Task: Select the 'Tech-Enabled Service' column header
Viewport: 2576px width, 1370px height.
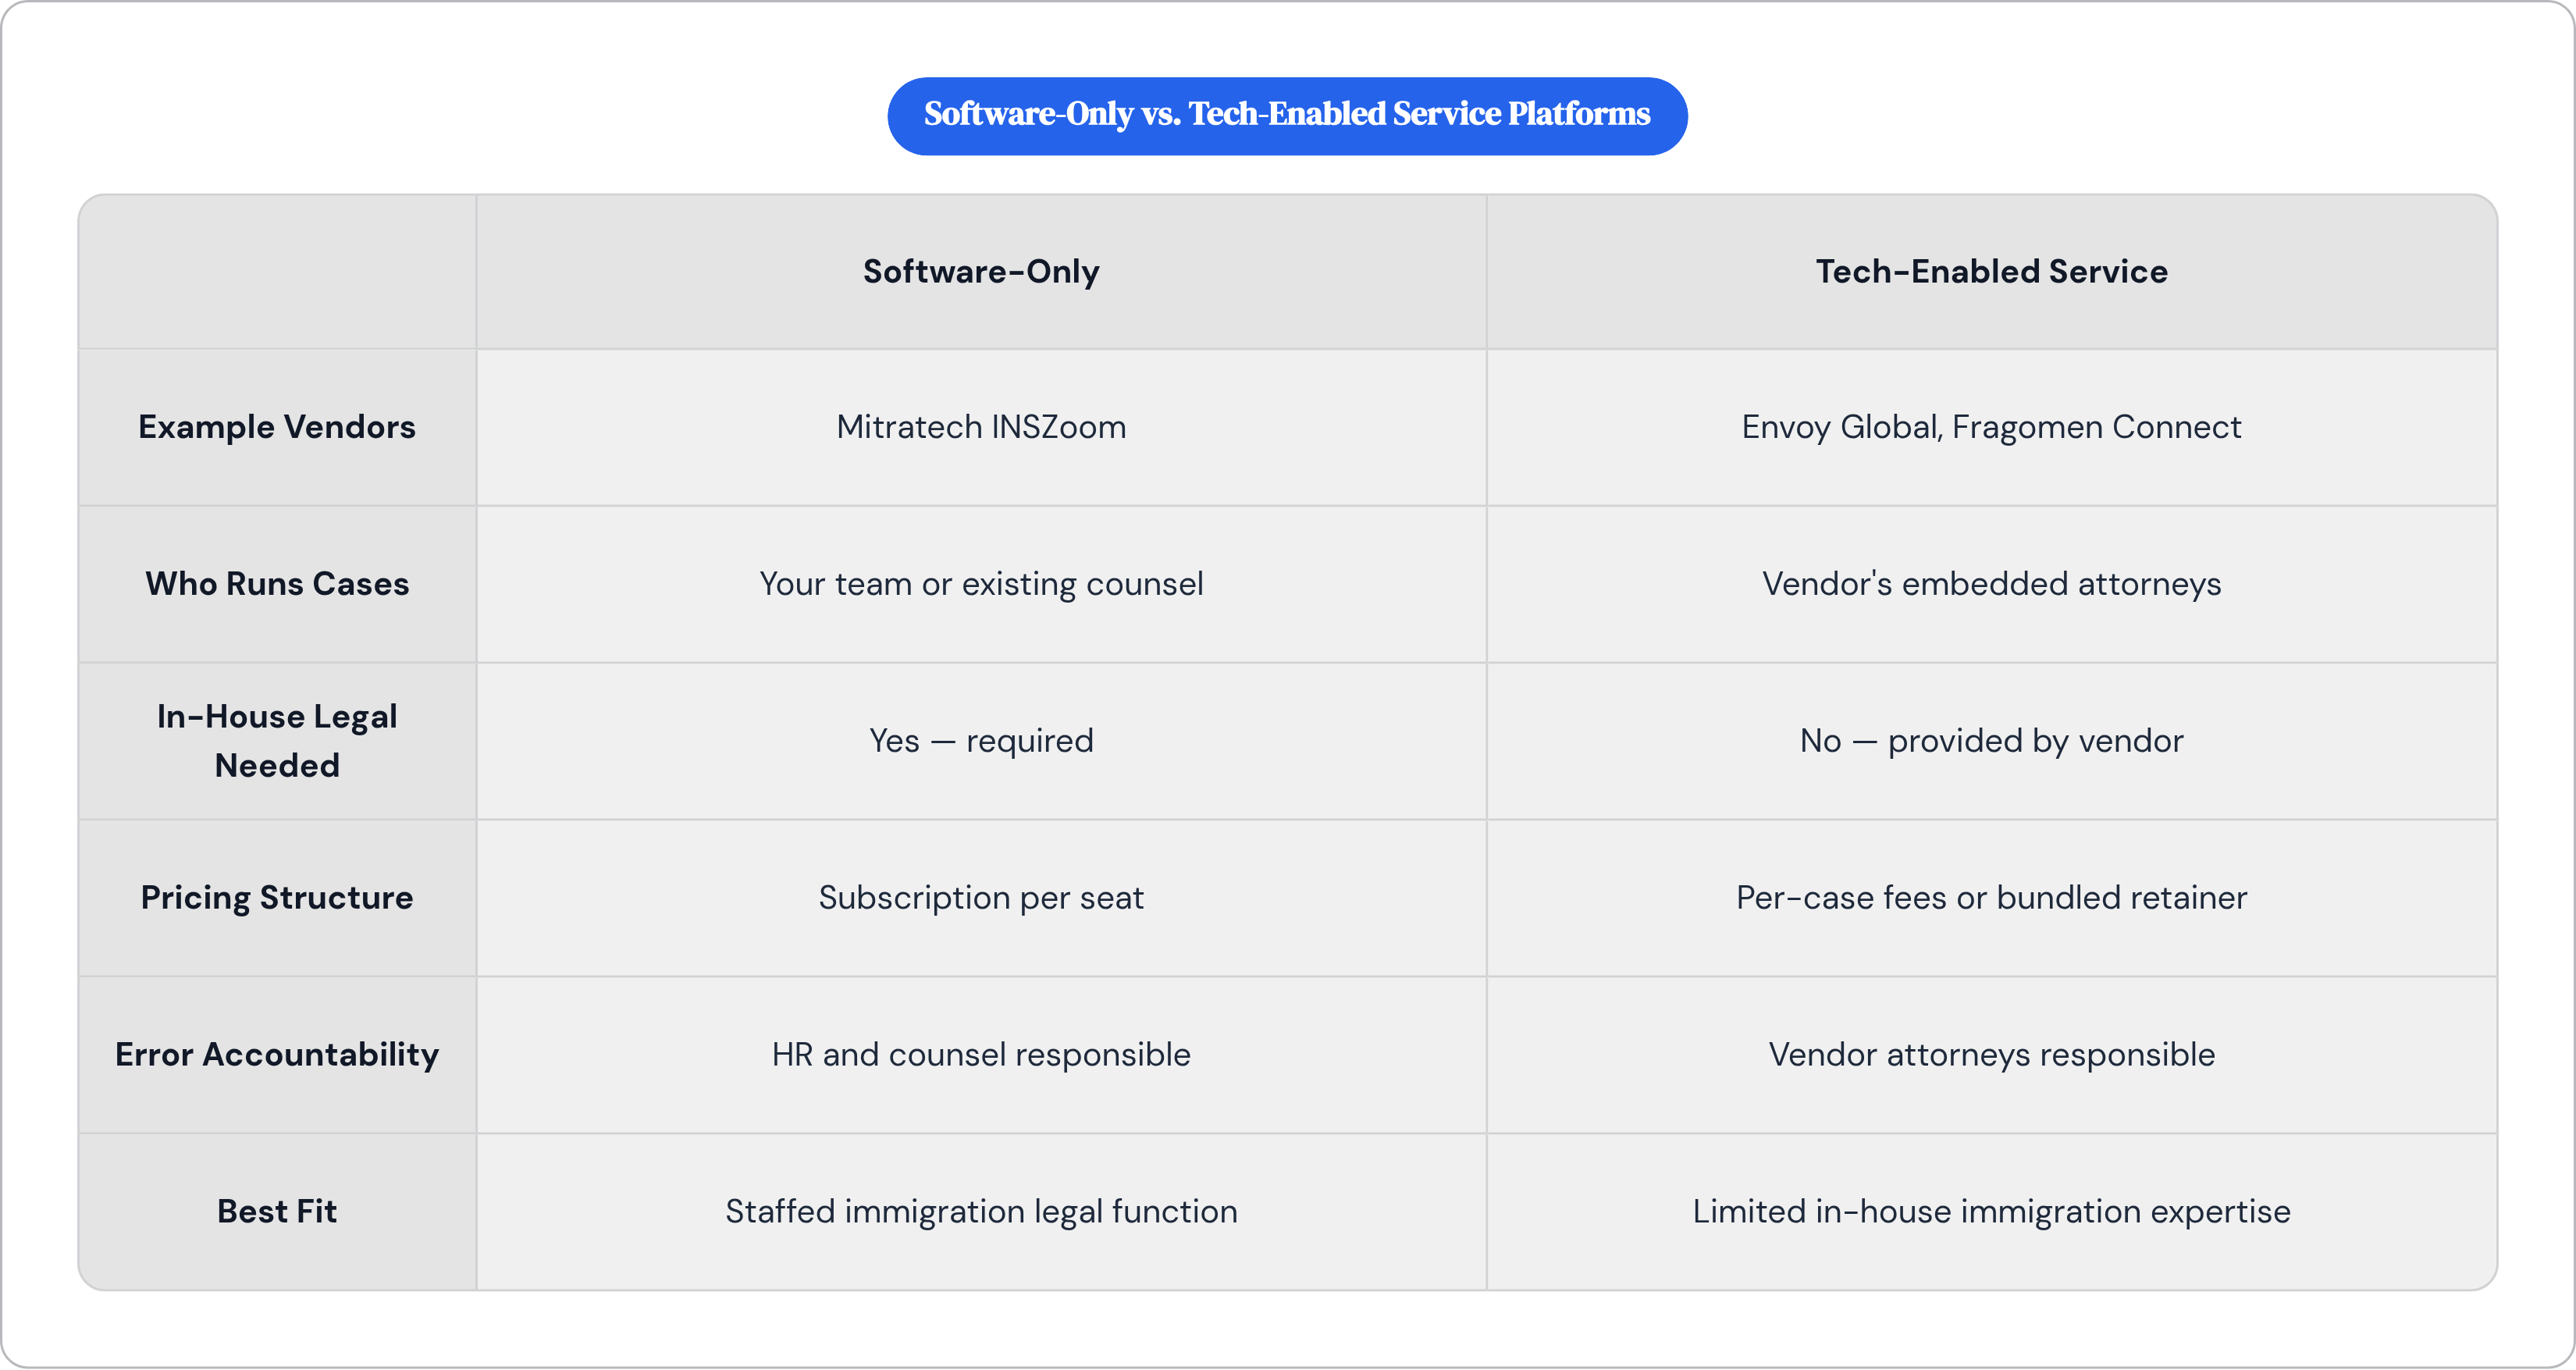Action: click(x=1991, y=272)
